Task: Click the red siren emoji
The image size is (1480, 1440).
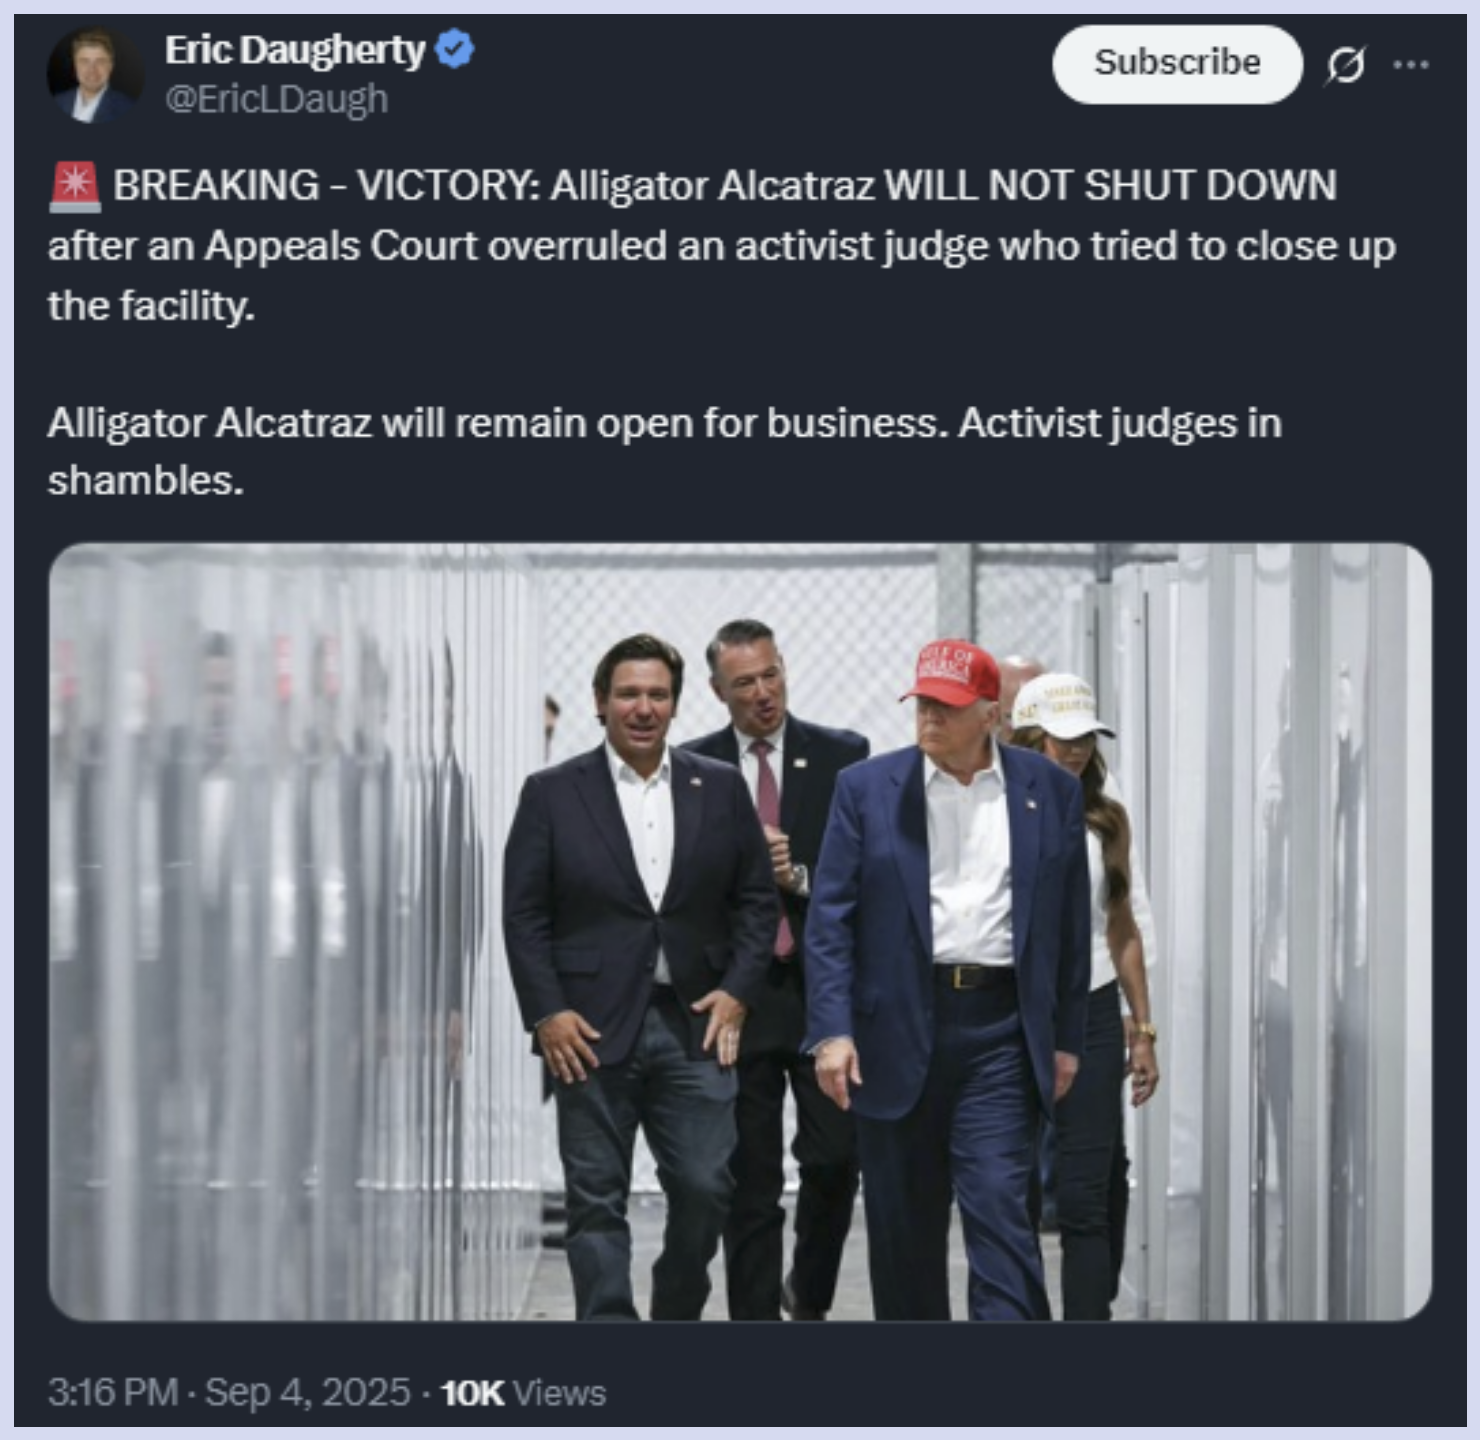Action: (75, 187)
